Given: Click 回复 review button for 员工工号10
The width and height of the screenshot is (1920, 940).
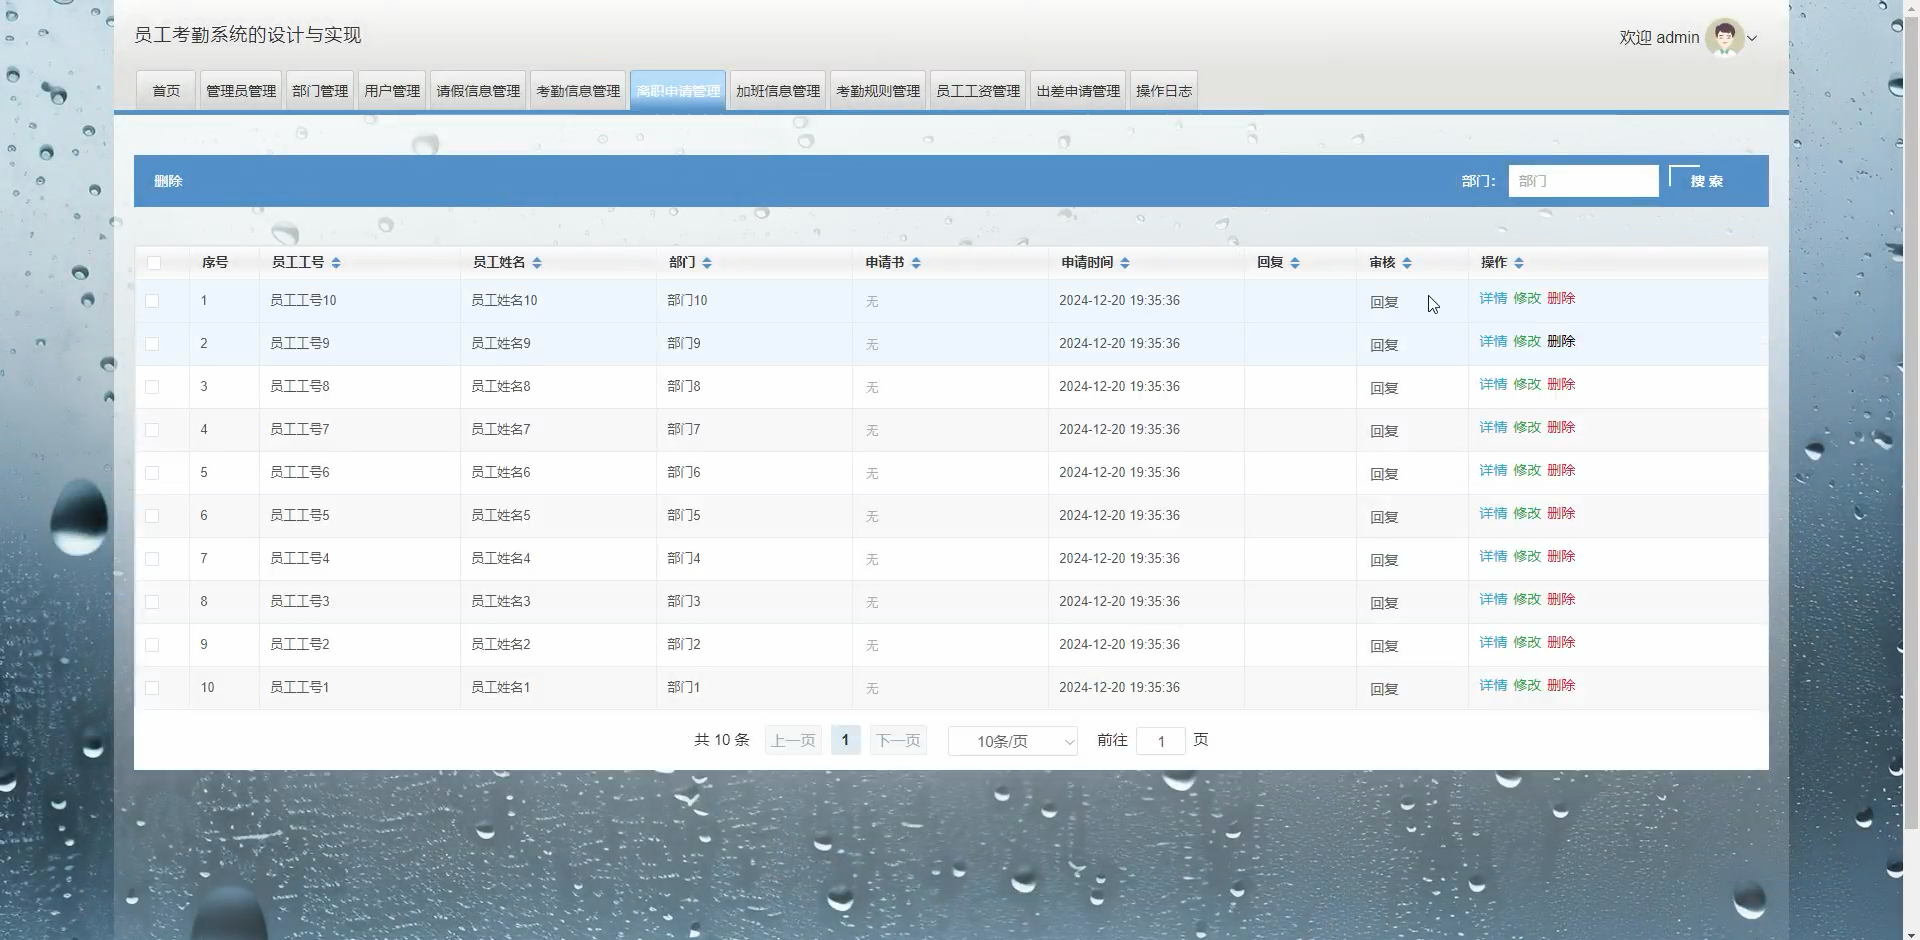Looking at the screenshot, I should click(1384, 302).
